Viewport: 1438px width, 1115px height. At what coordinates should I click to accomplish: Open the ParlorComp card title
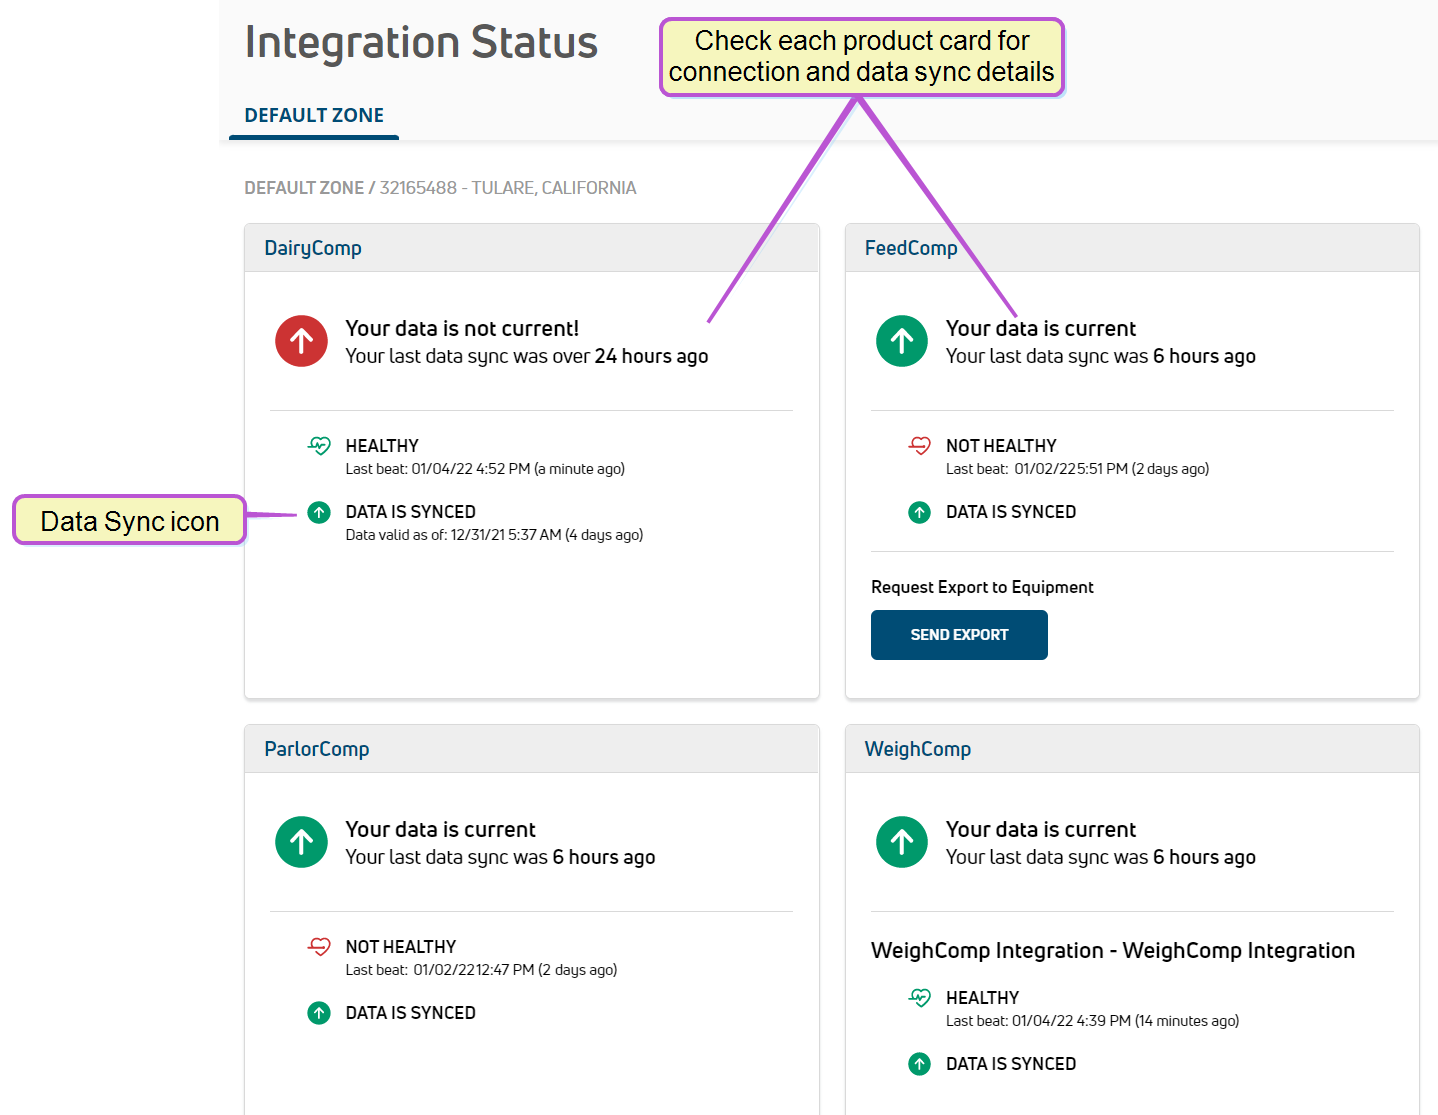point(317,749)
